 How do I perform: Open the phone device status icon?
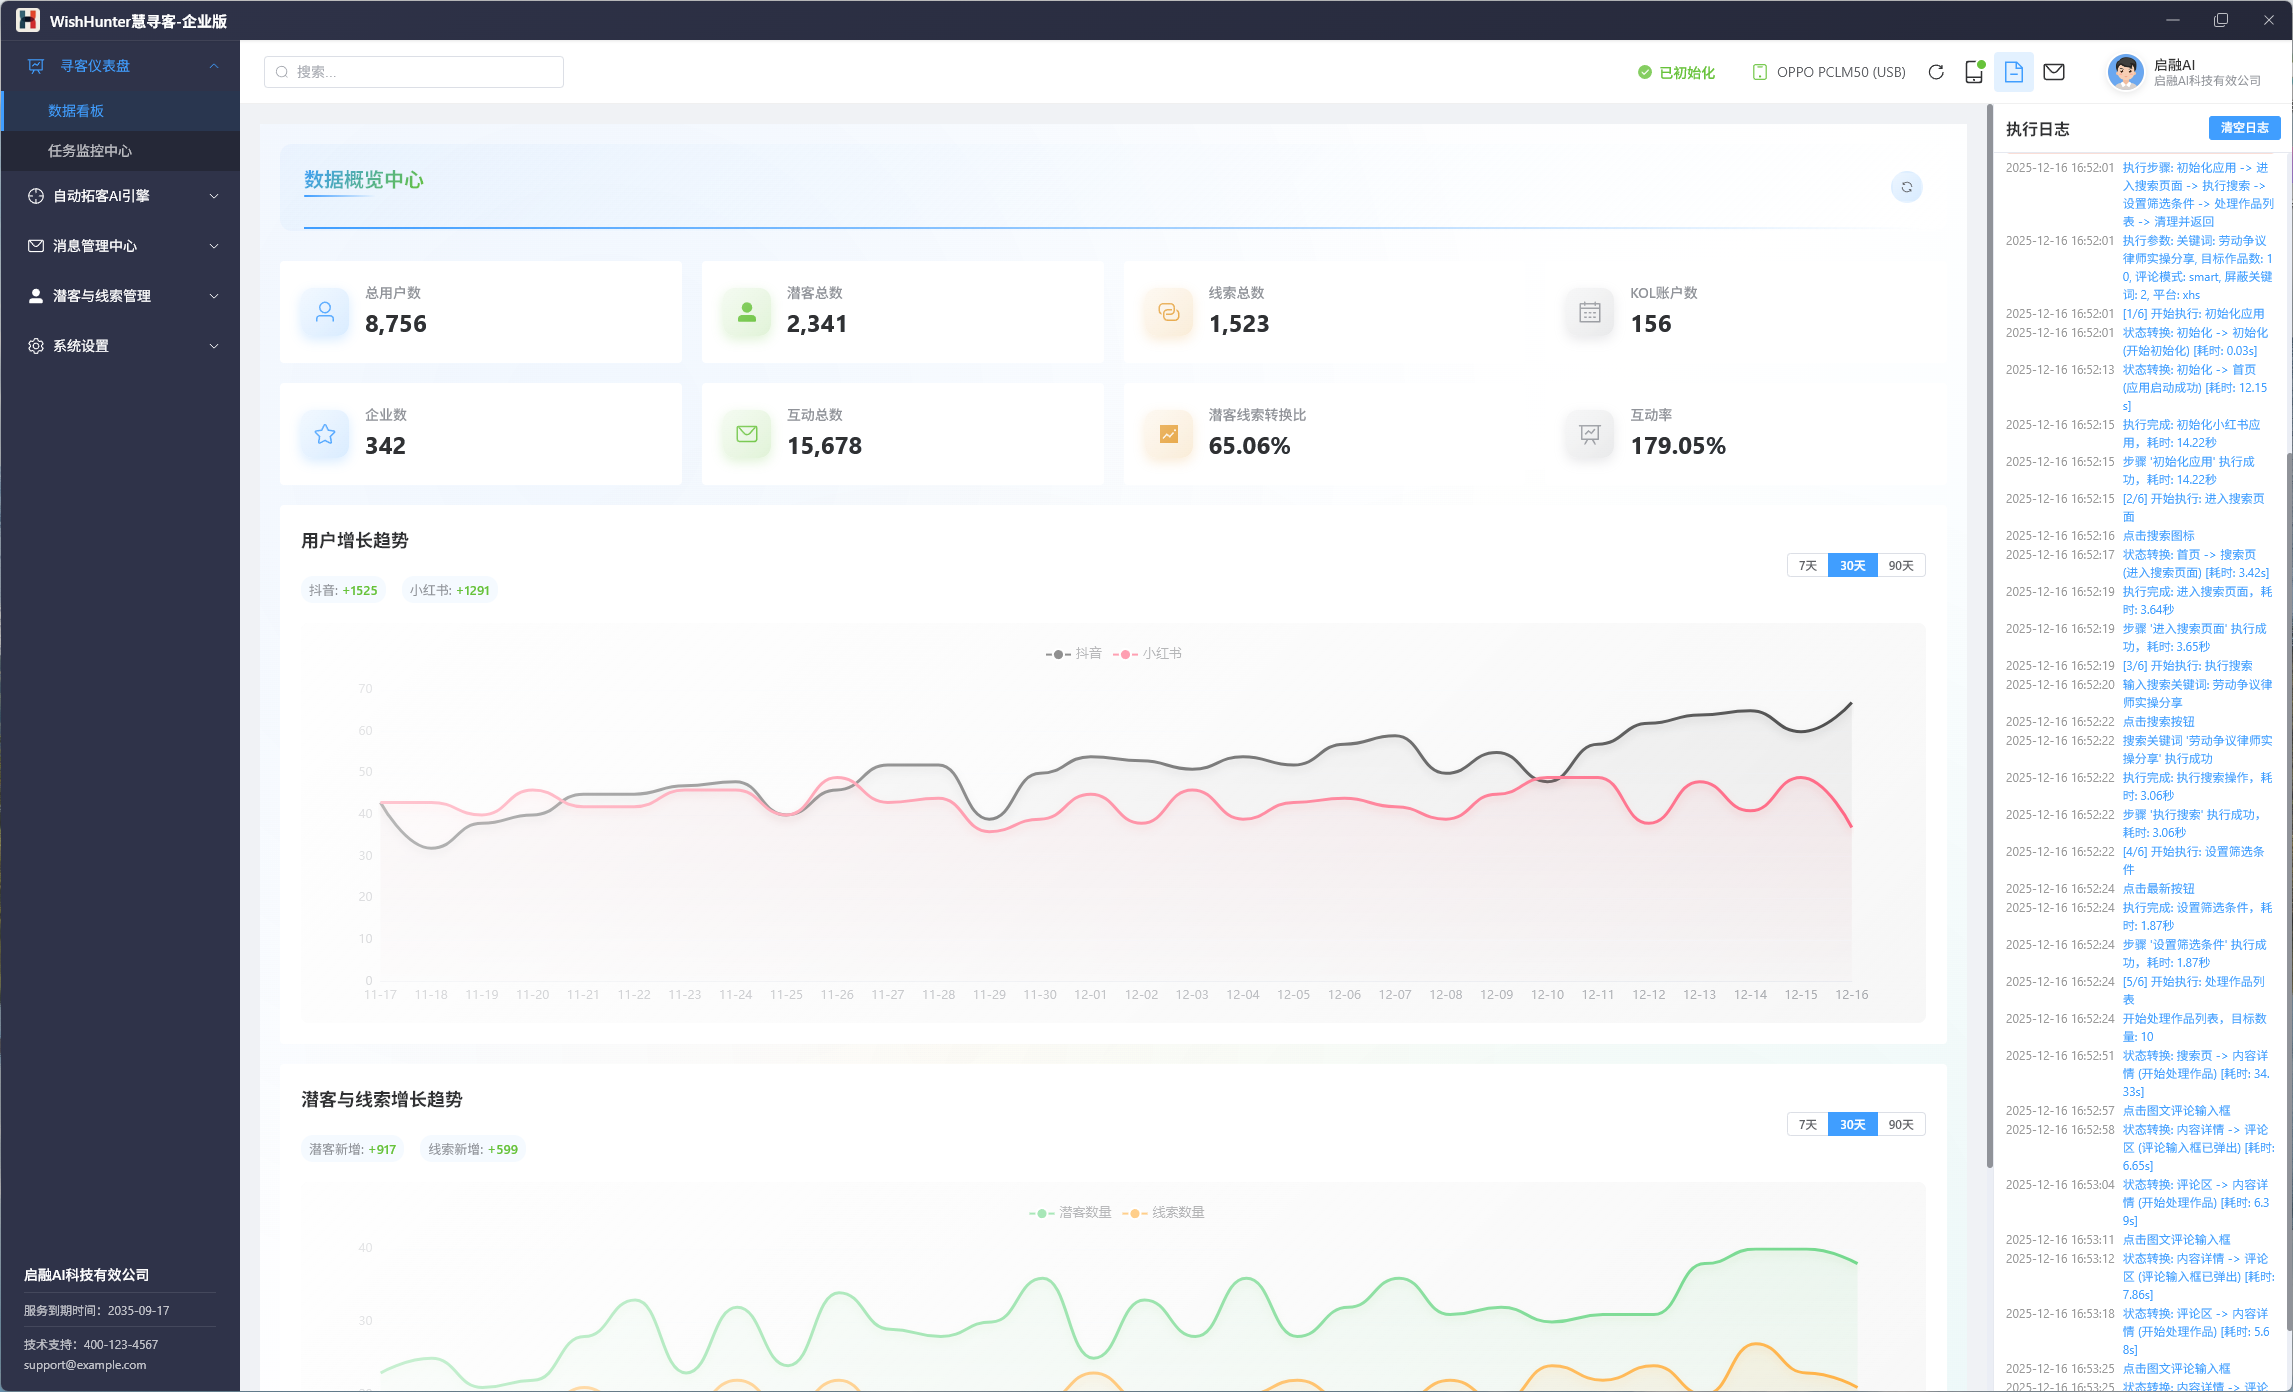[1974, 72]
